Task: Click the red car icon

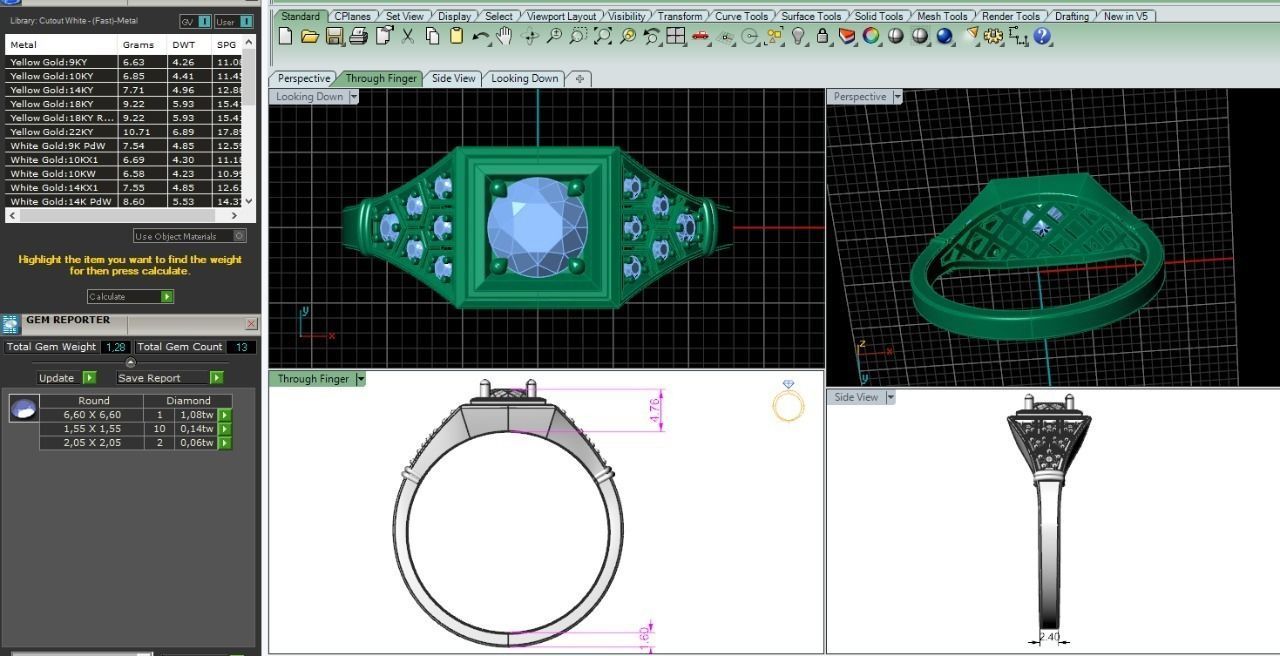Action: [700, 36]
